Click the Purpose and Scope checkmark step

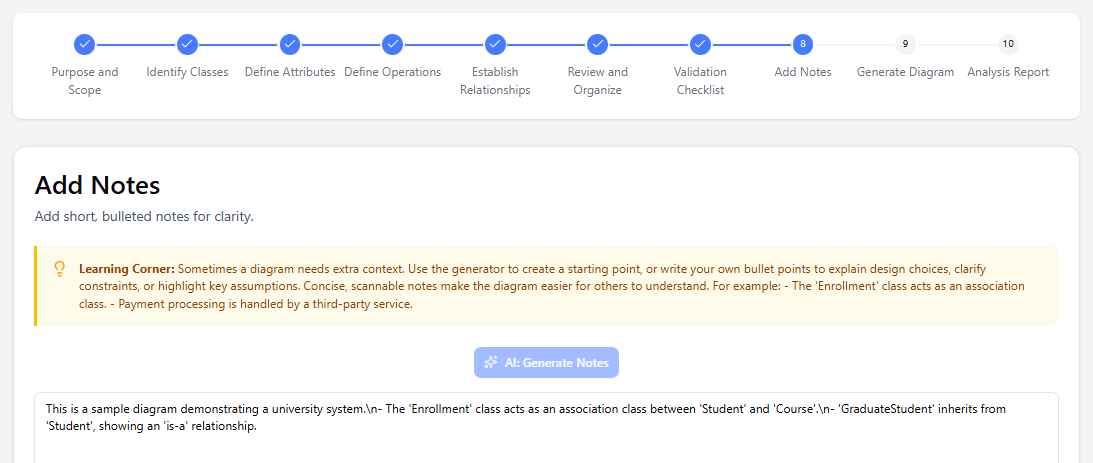85,44
